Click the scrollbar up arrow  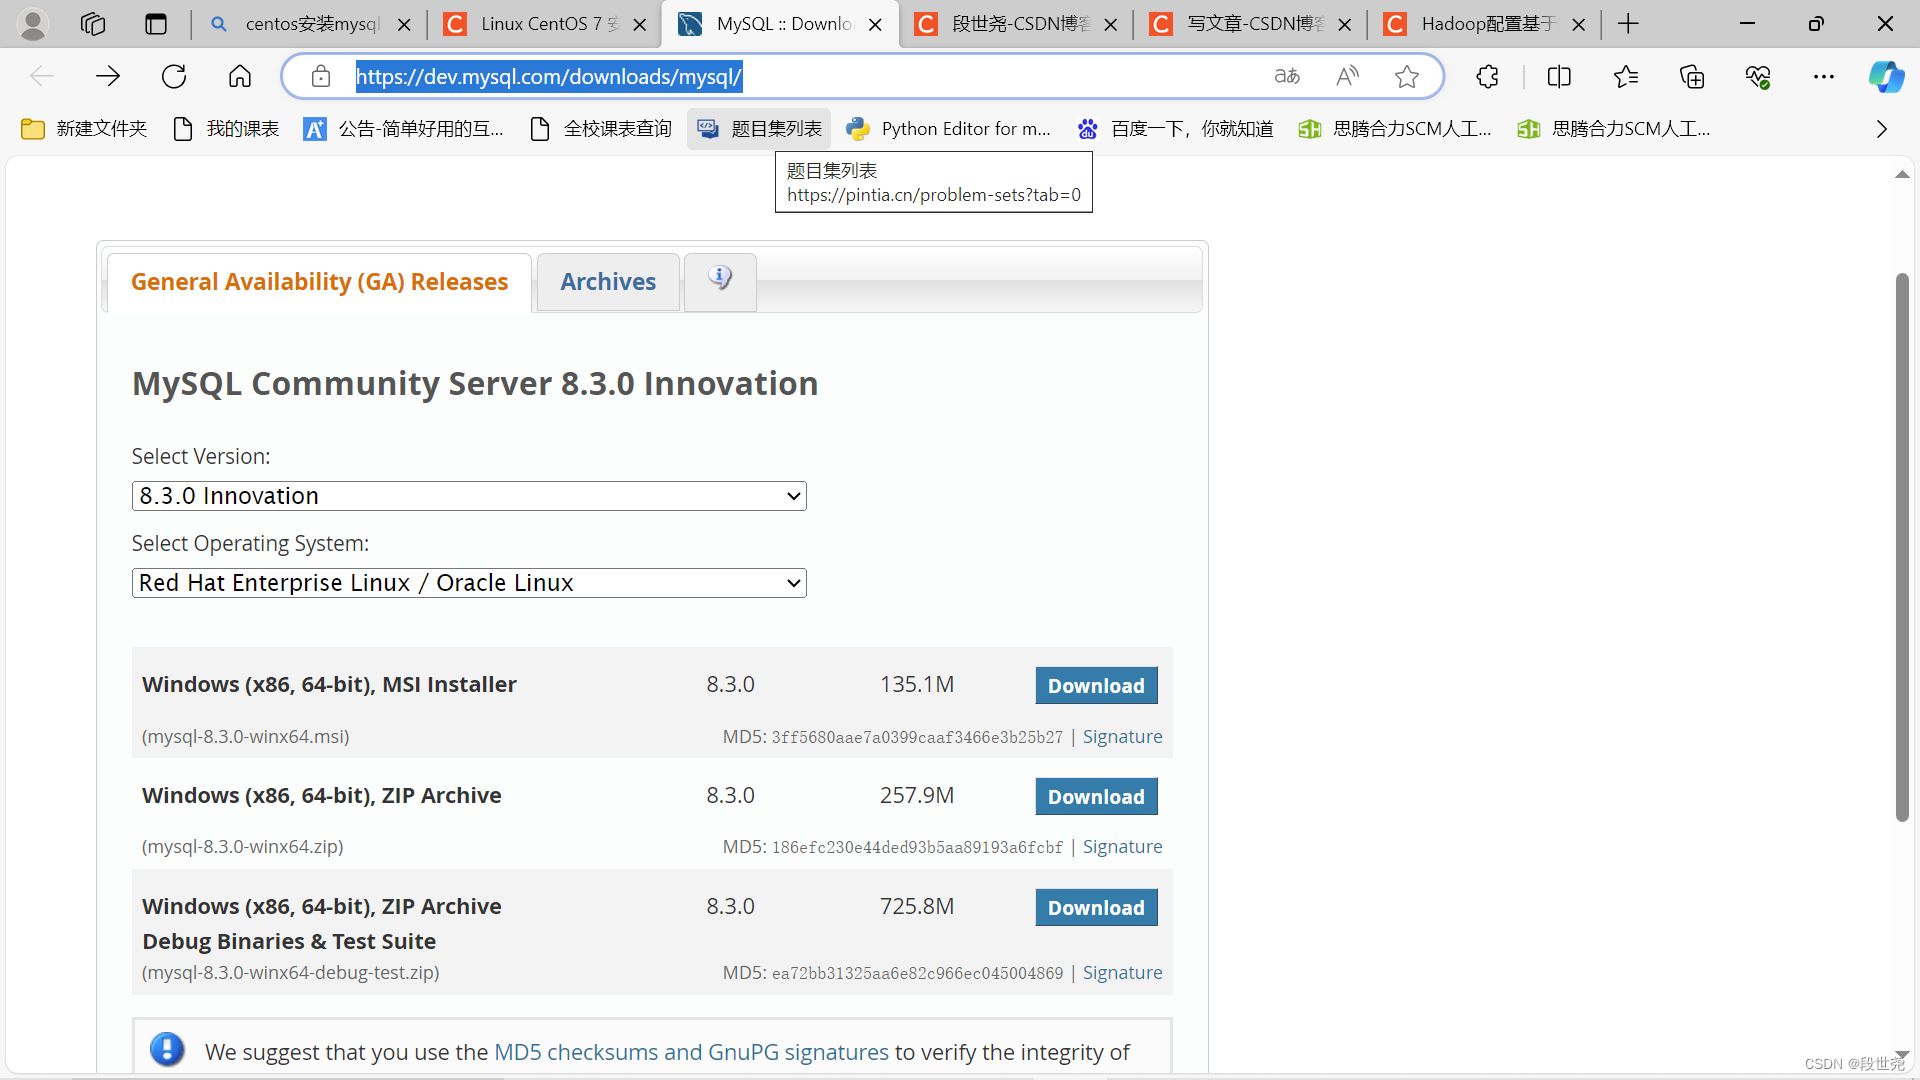[1902, 175]
